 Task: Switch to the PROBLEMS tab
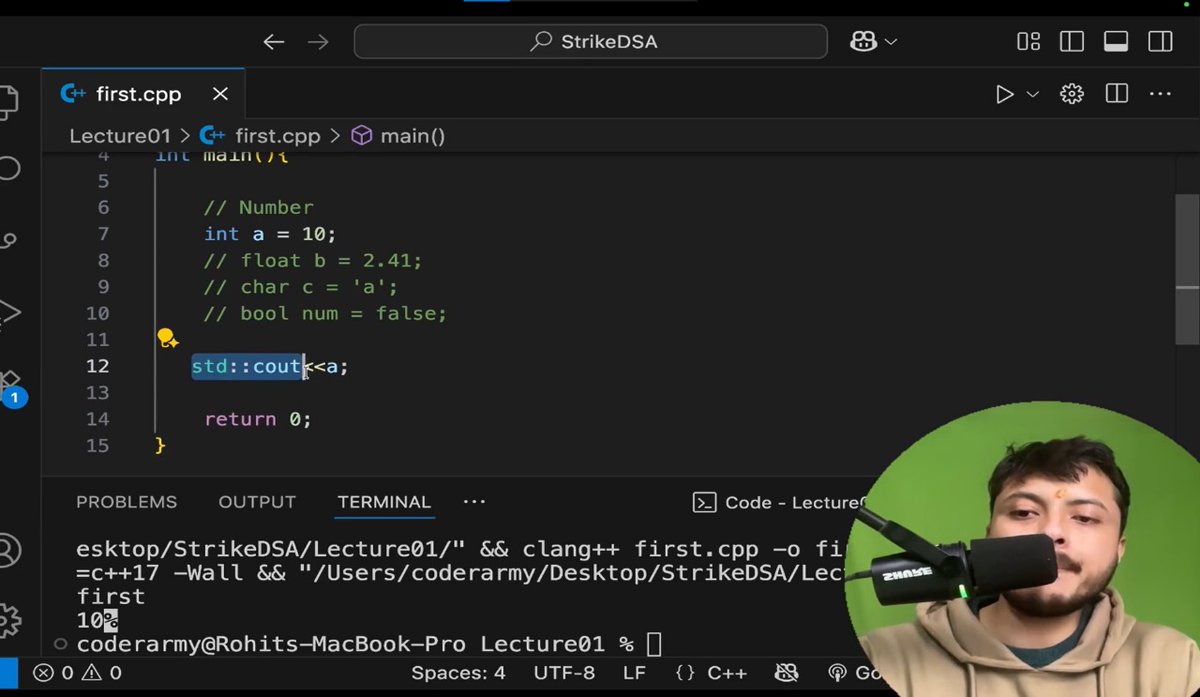[x=126, y=502]
